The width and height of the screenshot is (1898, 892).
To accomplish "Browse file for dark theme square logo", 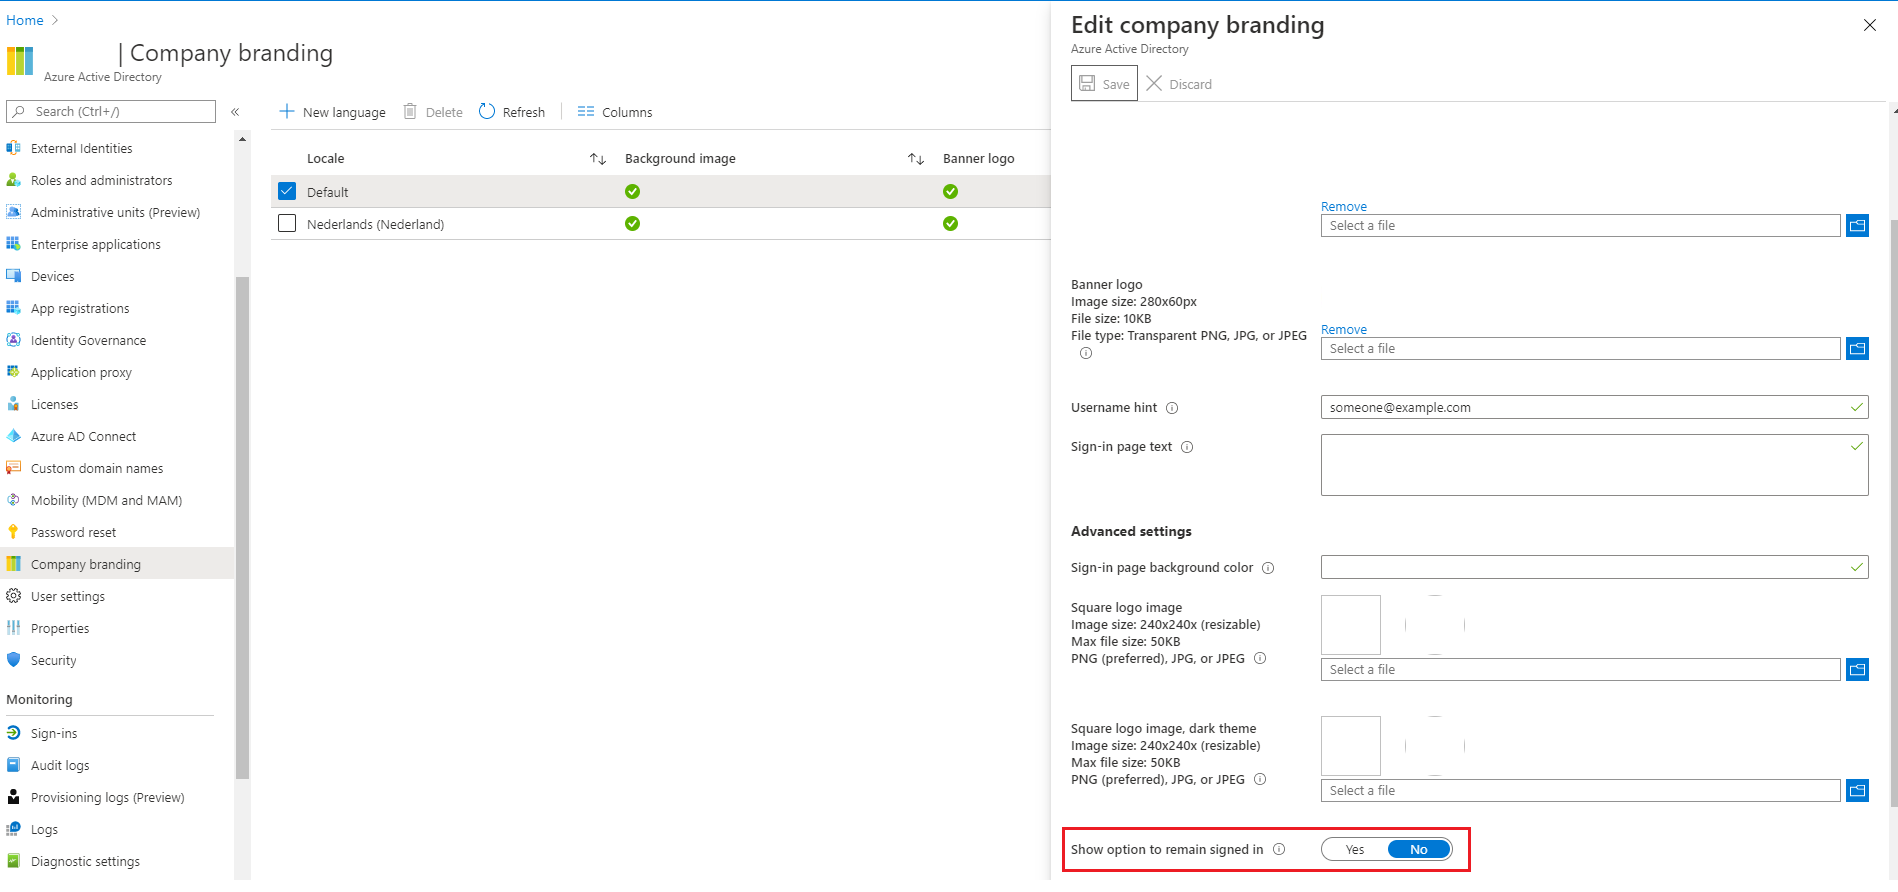I will pos(1857,790).
